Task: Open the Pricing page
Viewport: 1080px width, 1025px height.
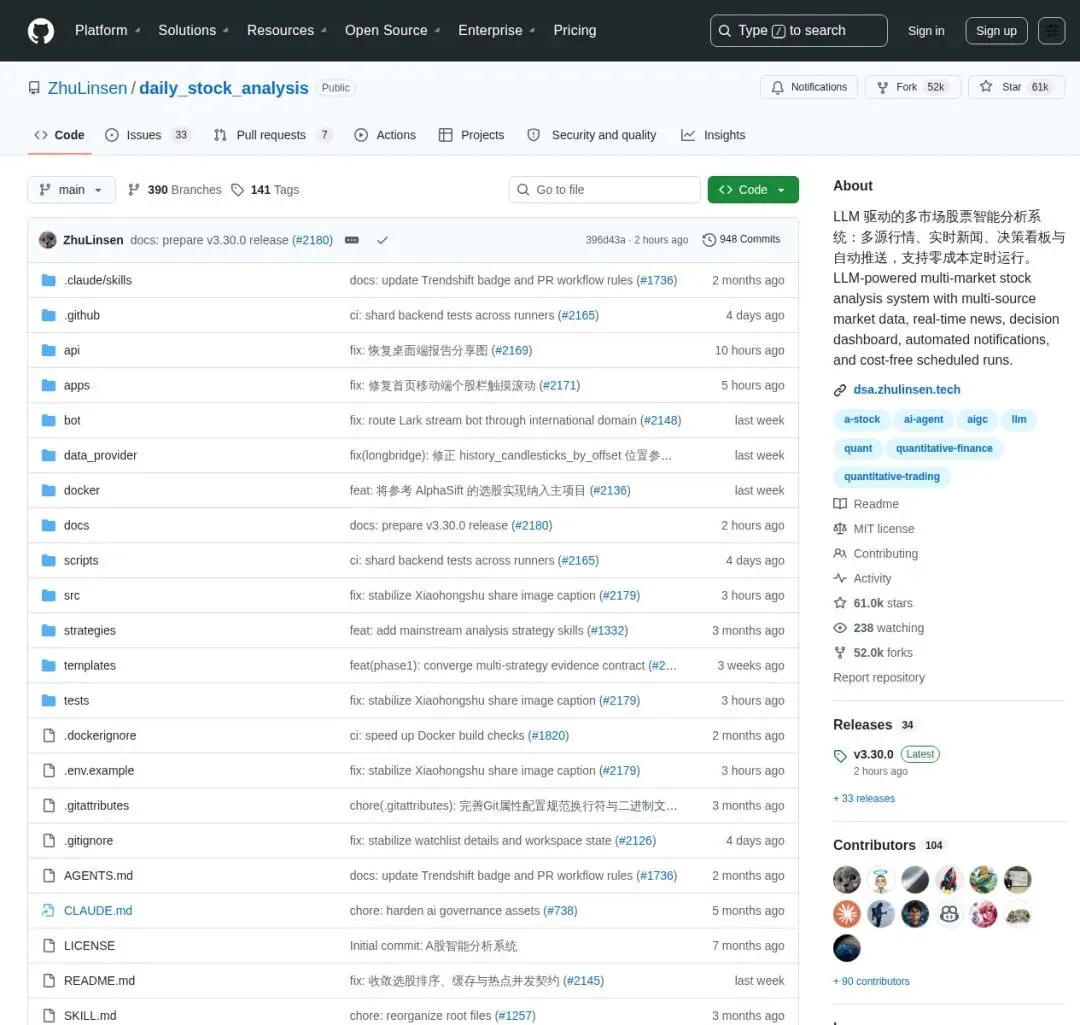Action: [575, 31]
